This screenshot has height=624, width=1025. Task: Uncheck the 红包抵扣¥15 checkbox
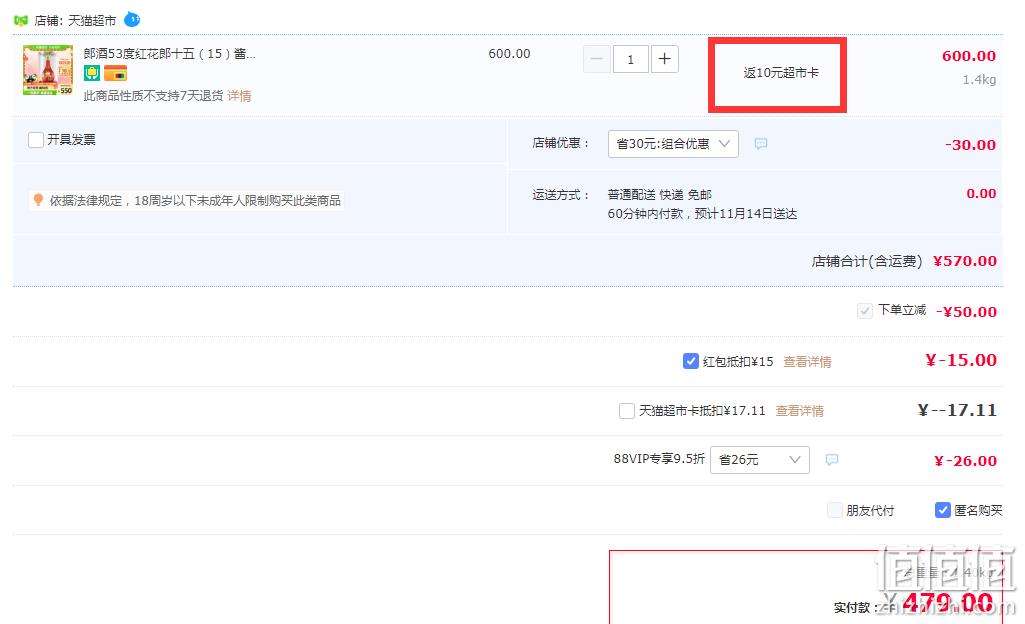pos(691,361)
